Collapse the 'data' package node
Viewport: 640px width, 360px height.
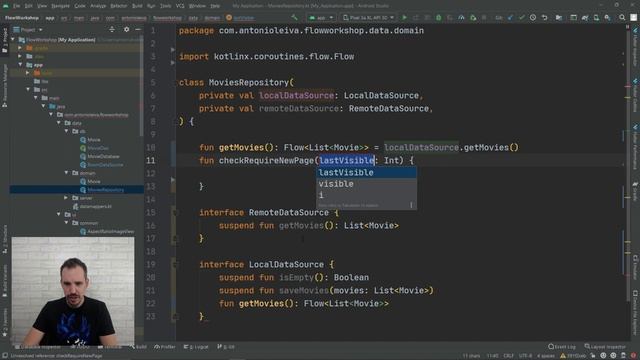click(59, 122)
